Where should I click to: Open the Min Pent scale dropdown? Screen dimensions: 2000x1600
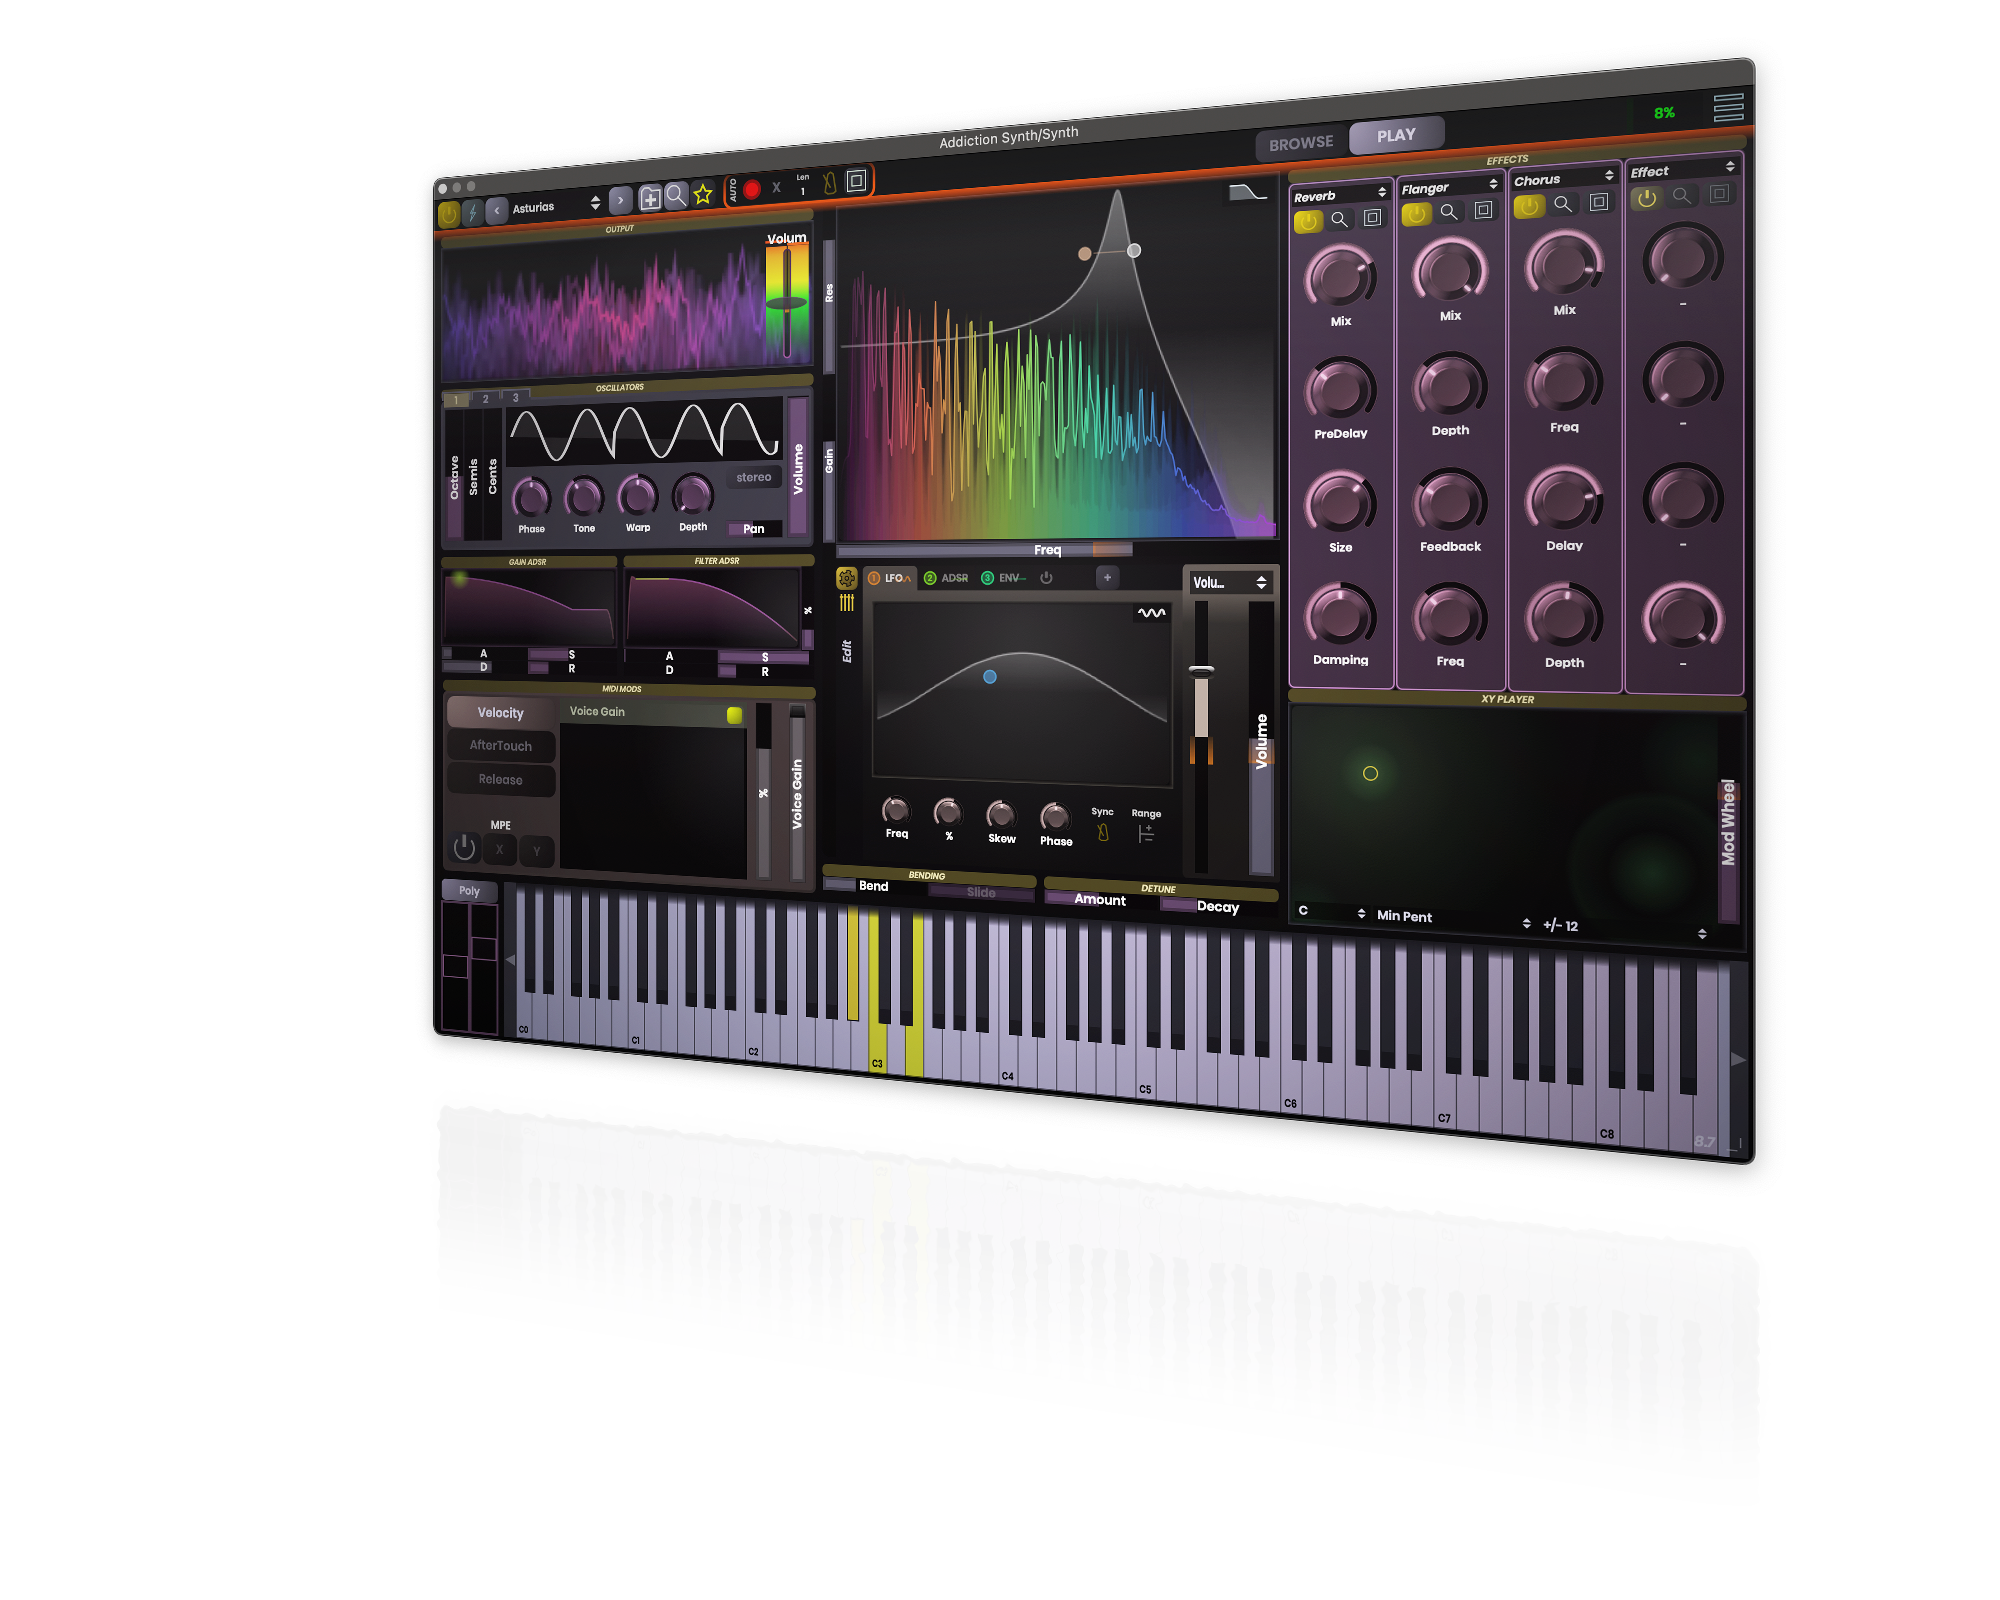(x=1453, y=918)
